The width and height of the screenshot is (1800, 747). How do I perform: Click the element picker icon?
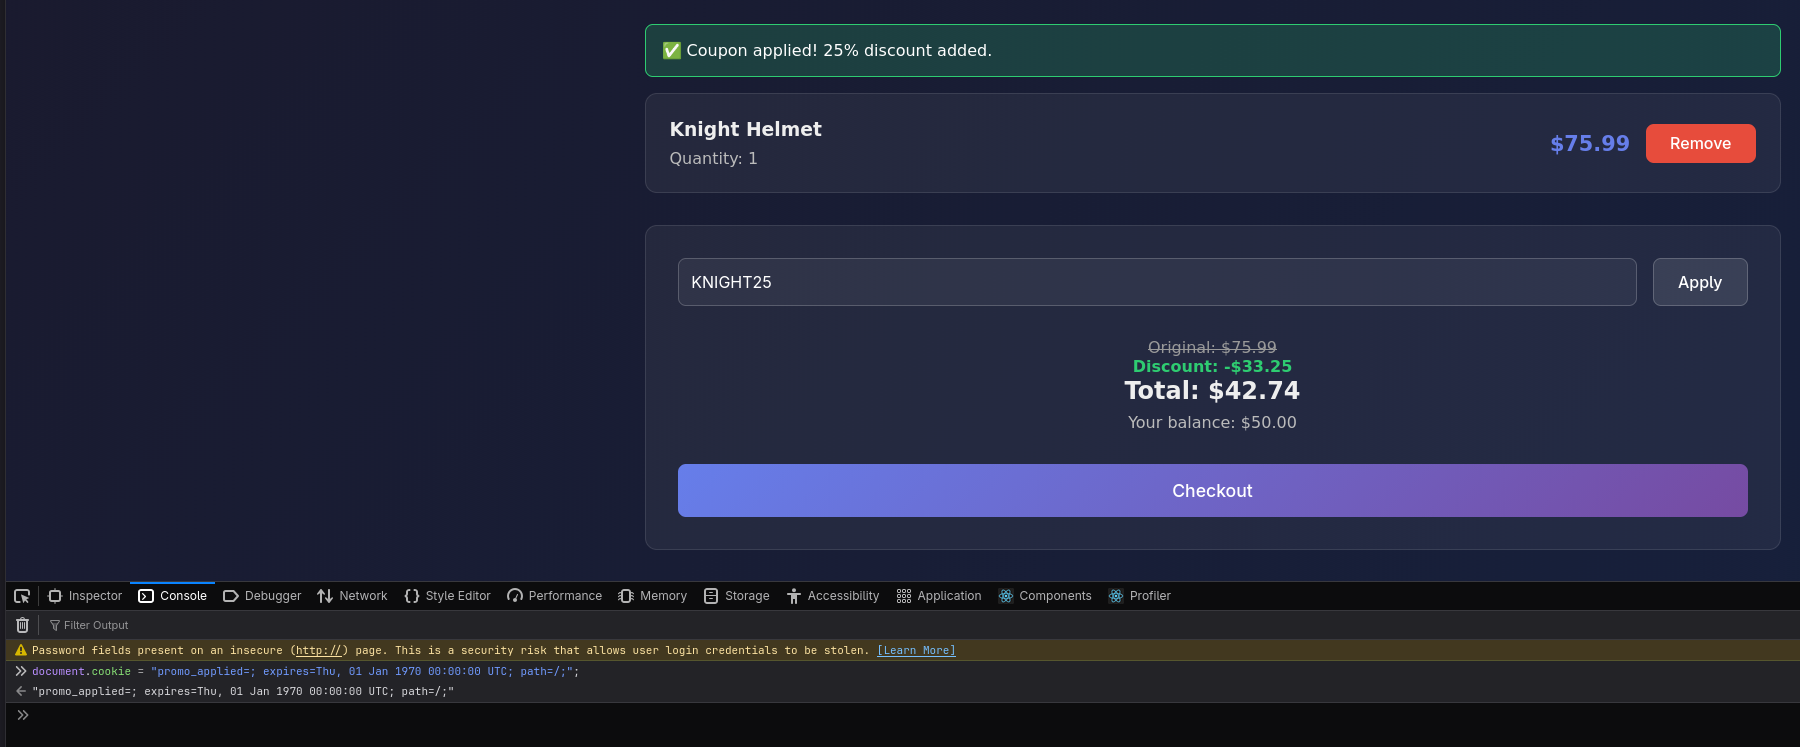(22, 596)
